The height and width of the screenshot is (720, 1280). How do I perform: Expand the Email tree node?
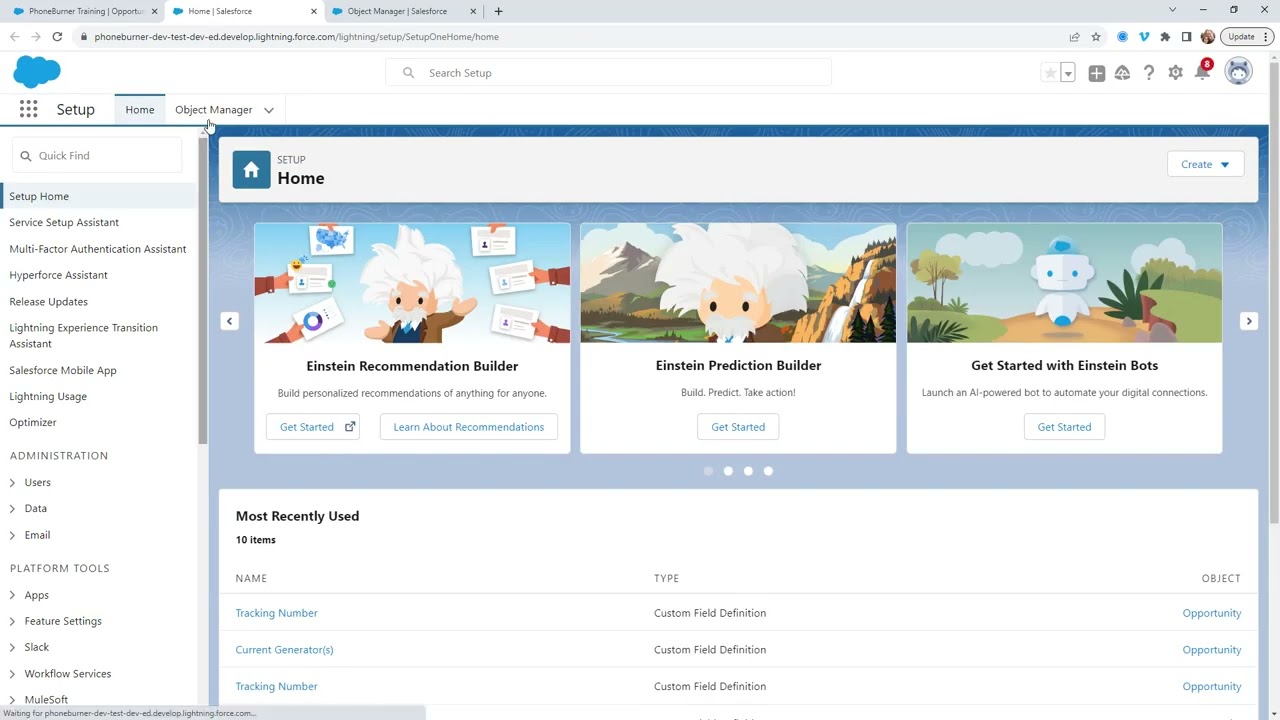point(12,536)
